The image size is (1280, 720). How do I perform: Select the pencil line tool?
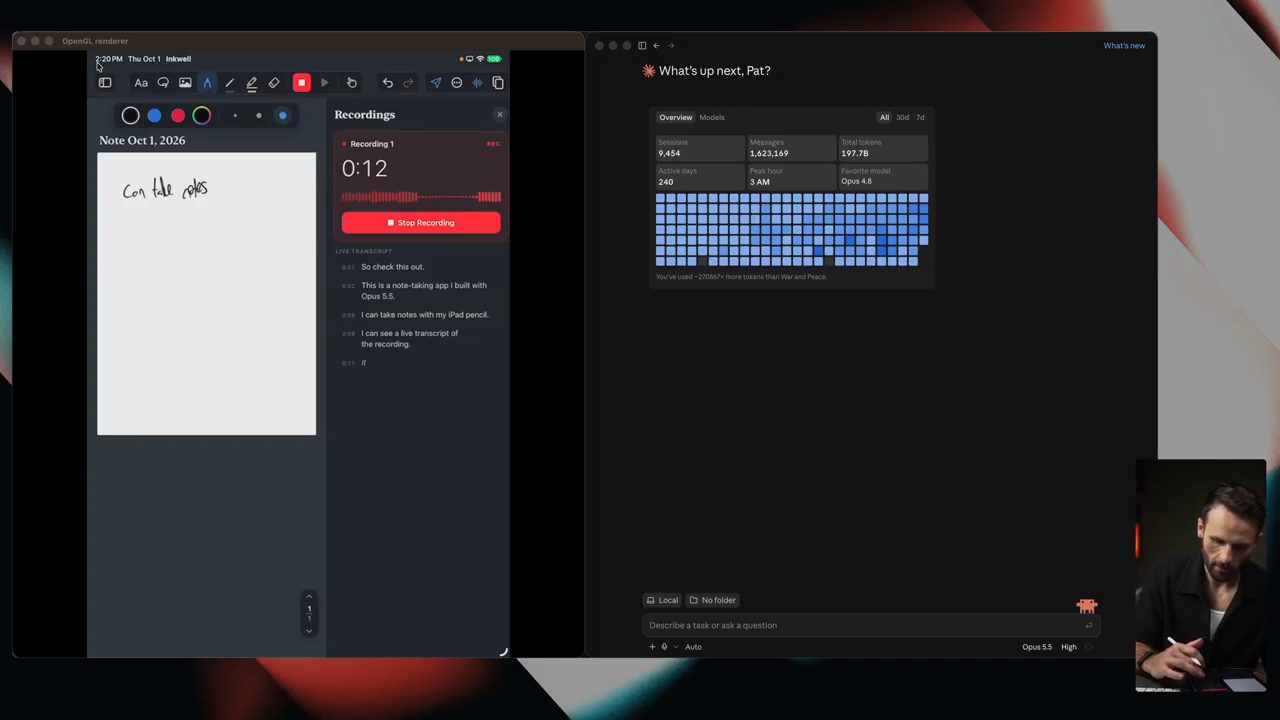(x=229, y=83)
